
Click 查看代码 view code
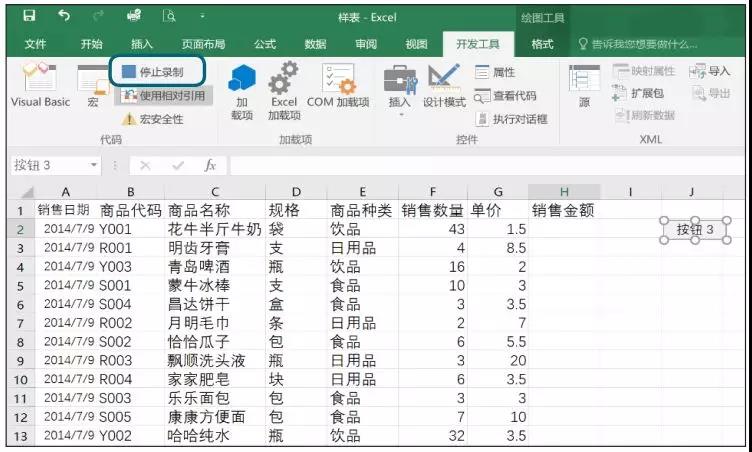tap(505, 96)
